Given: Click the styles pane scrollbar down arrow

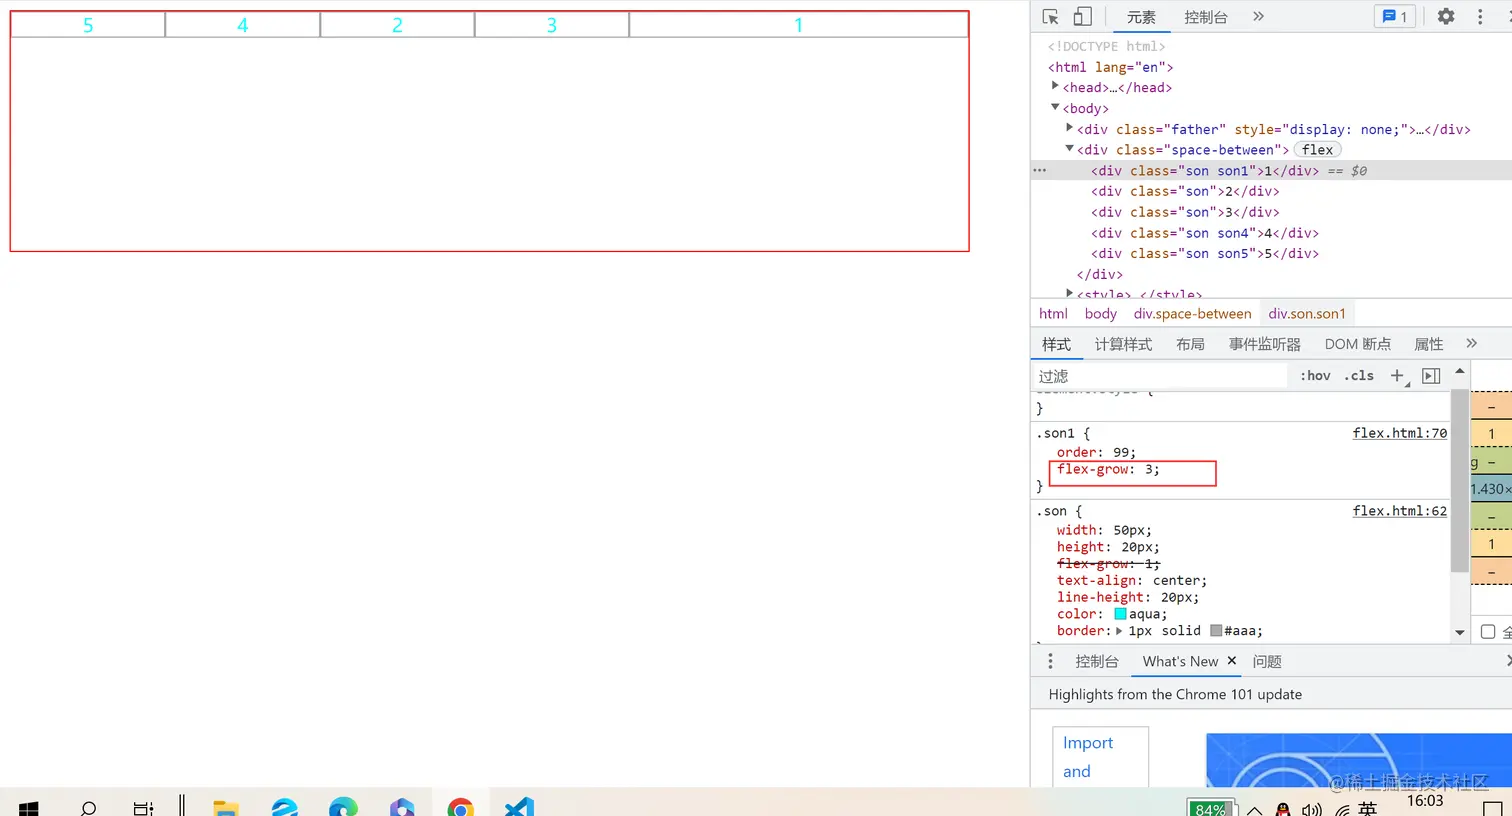Looking at the screenshot, I should pyautogui.click(x=1460, y=632).
